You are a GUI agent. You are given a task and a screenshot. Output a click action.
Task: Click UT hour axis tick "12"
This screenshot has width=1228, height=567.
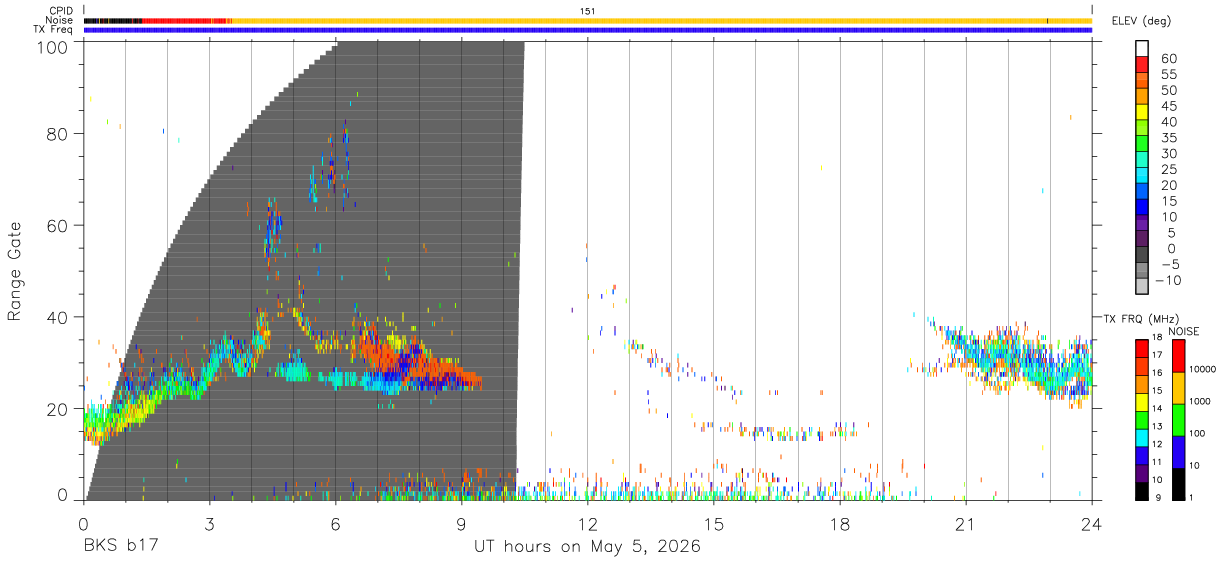coord(587,523)
